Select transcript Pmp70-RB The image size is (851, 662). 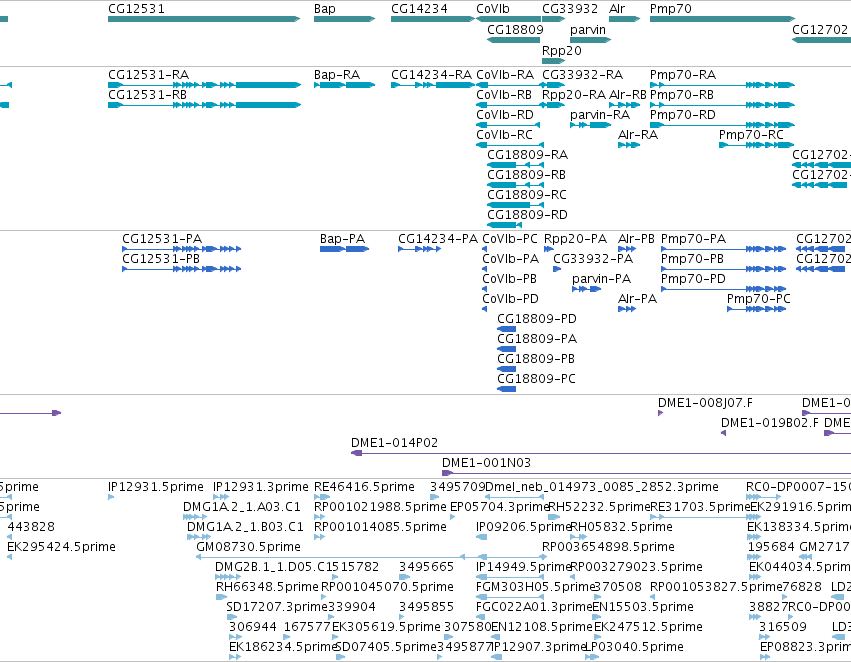tap(722, 105)
